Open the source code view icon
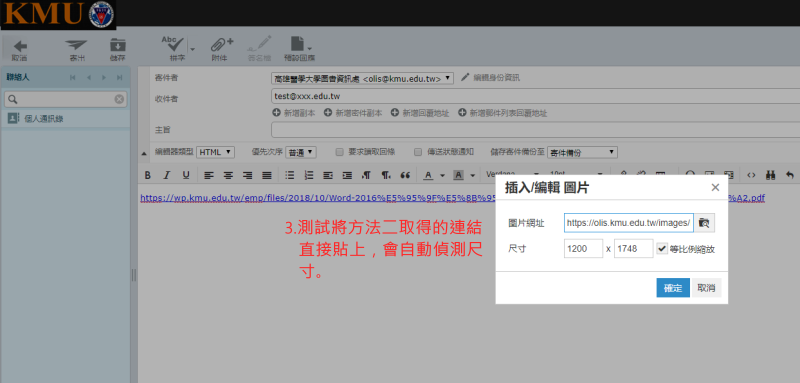The width and height of the screenshot is (800, 383). tap(751, 175)
